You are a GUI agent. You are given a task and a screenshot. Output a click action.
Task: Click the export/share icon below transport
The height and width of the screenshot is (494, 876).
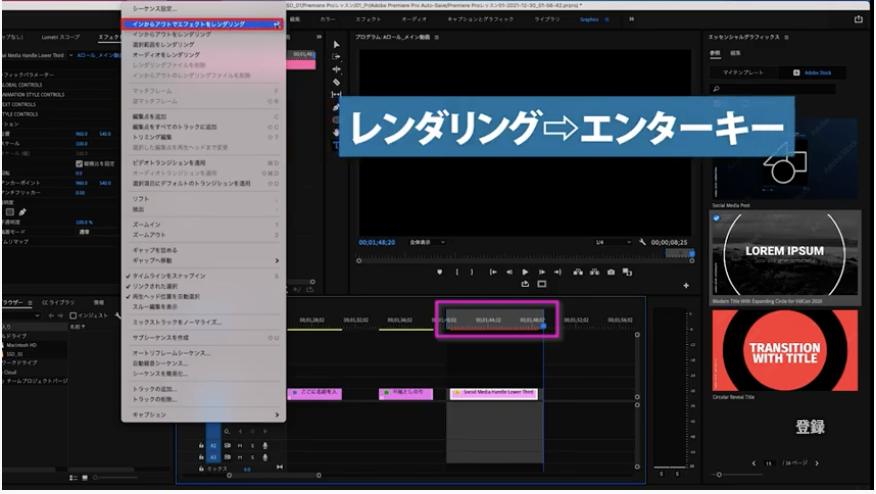pos(525,284)
